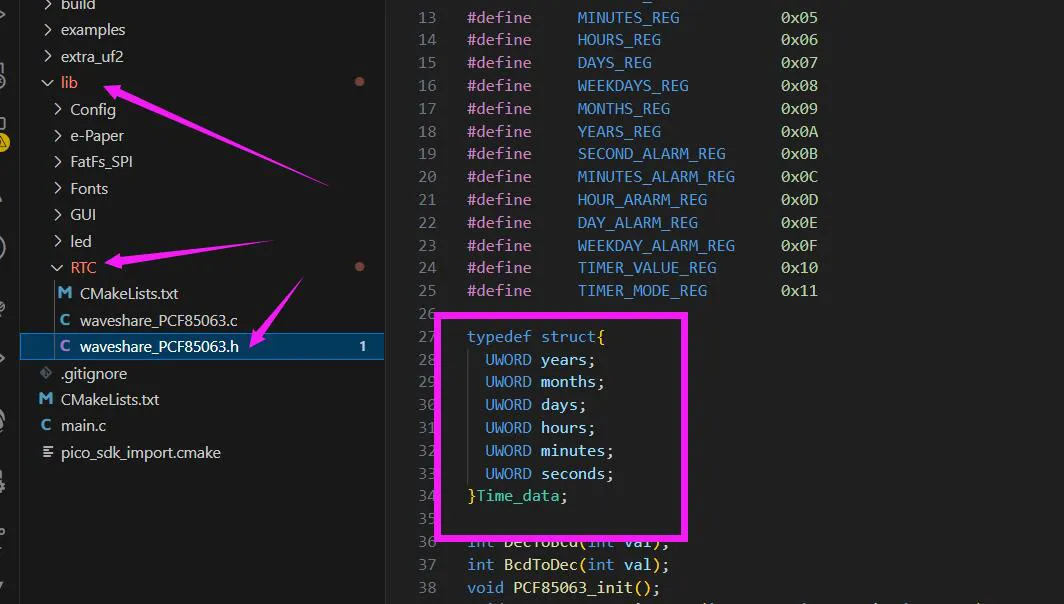Click the git icon beside .gitignore
The width and height of the screenshot is (1064, 604).
point(46,373)
